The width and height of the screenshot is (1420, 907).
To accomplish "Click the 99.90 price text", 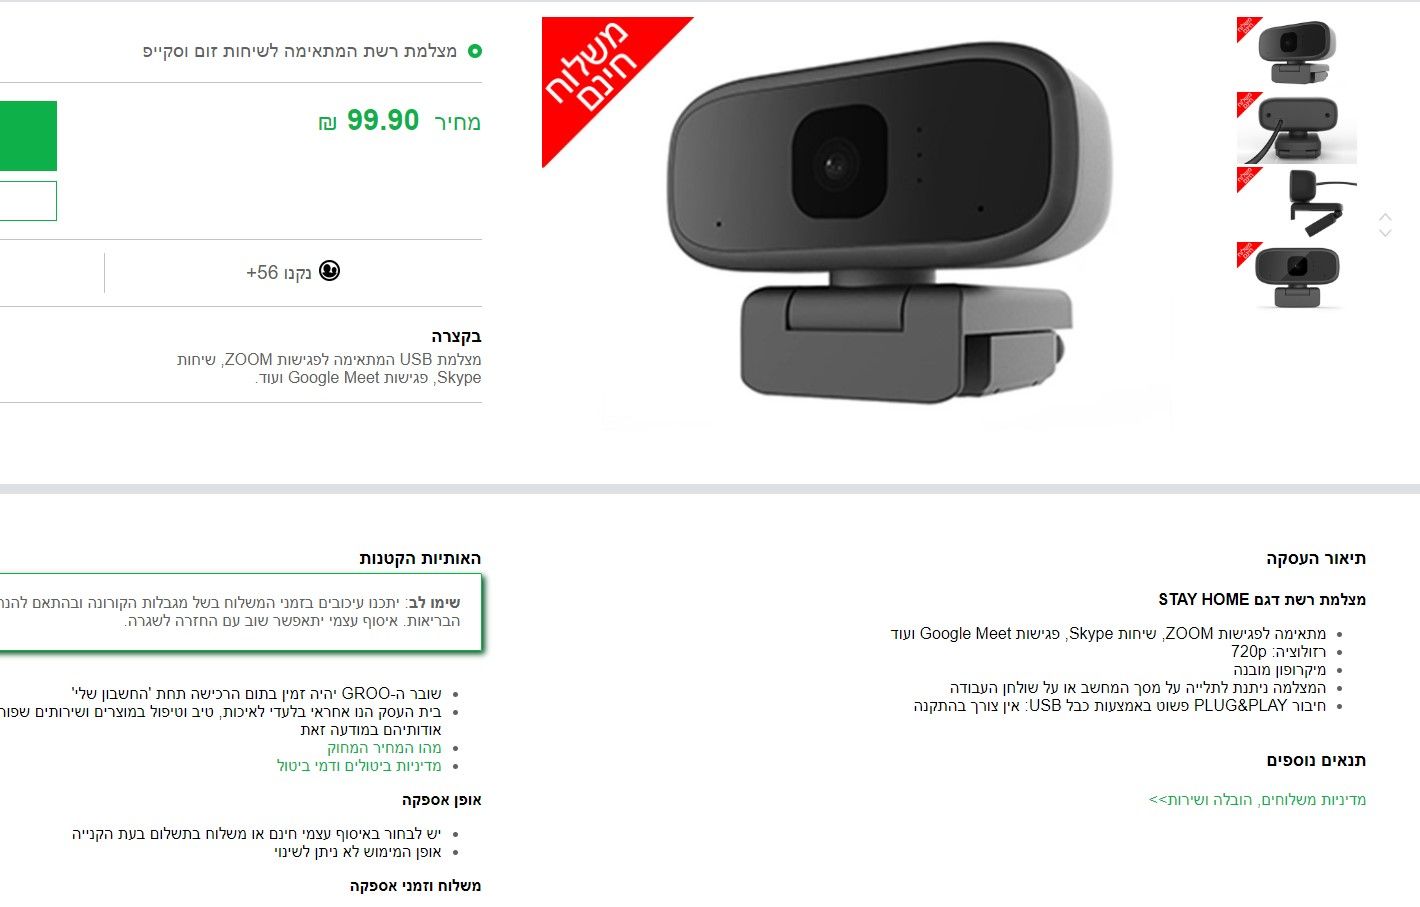I will [x=383, y=121].
